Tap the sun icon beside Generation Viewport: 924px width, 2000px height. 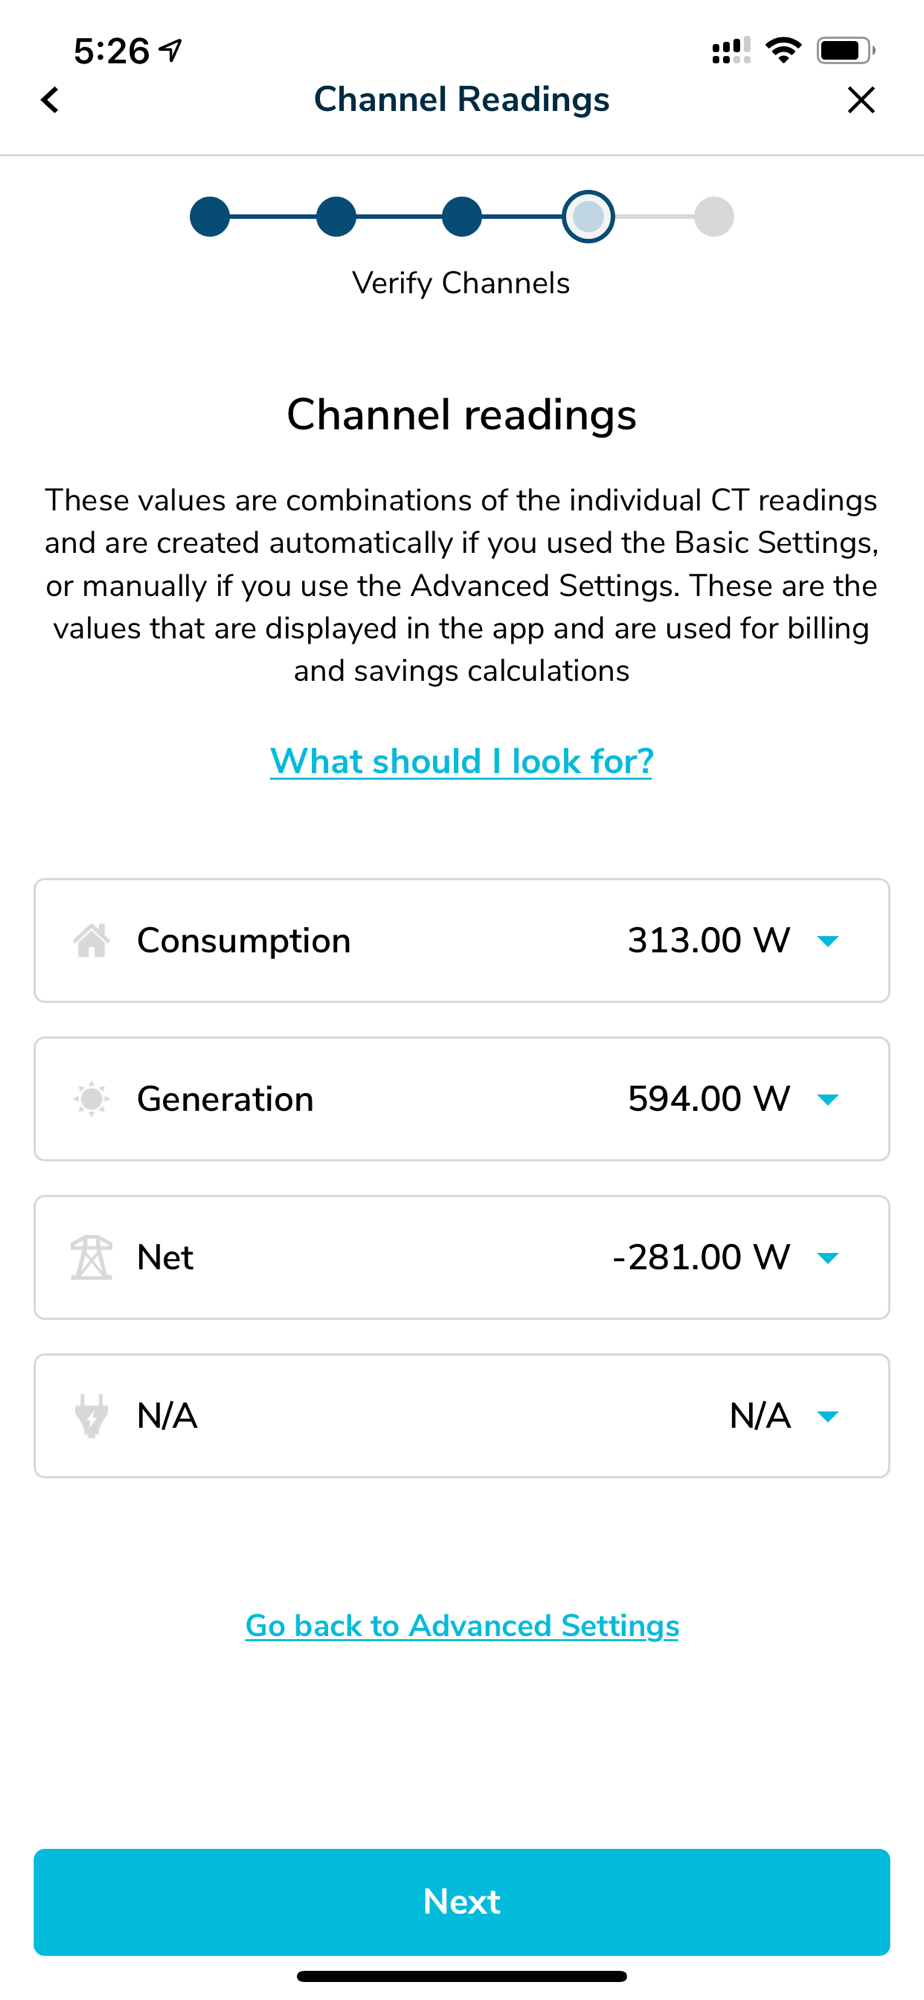pos(91,1099)
